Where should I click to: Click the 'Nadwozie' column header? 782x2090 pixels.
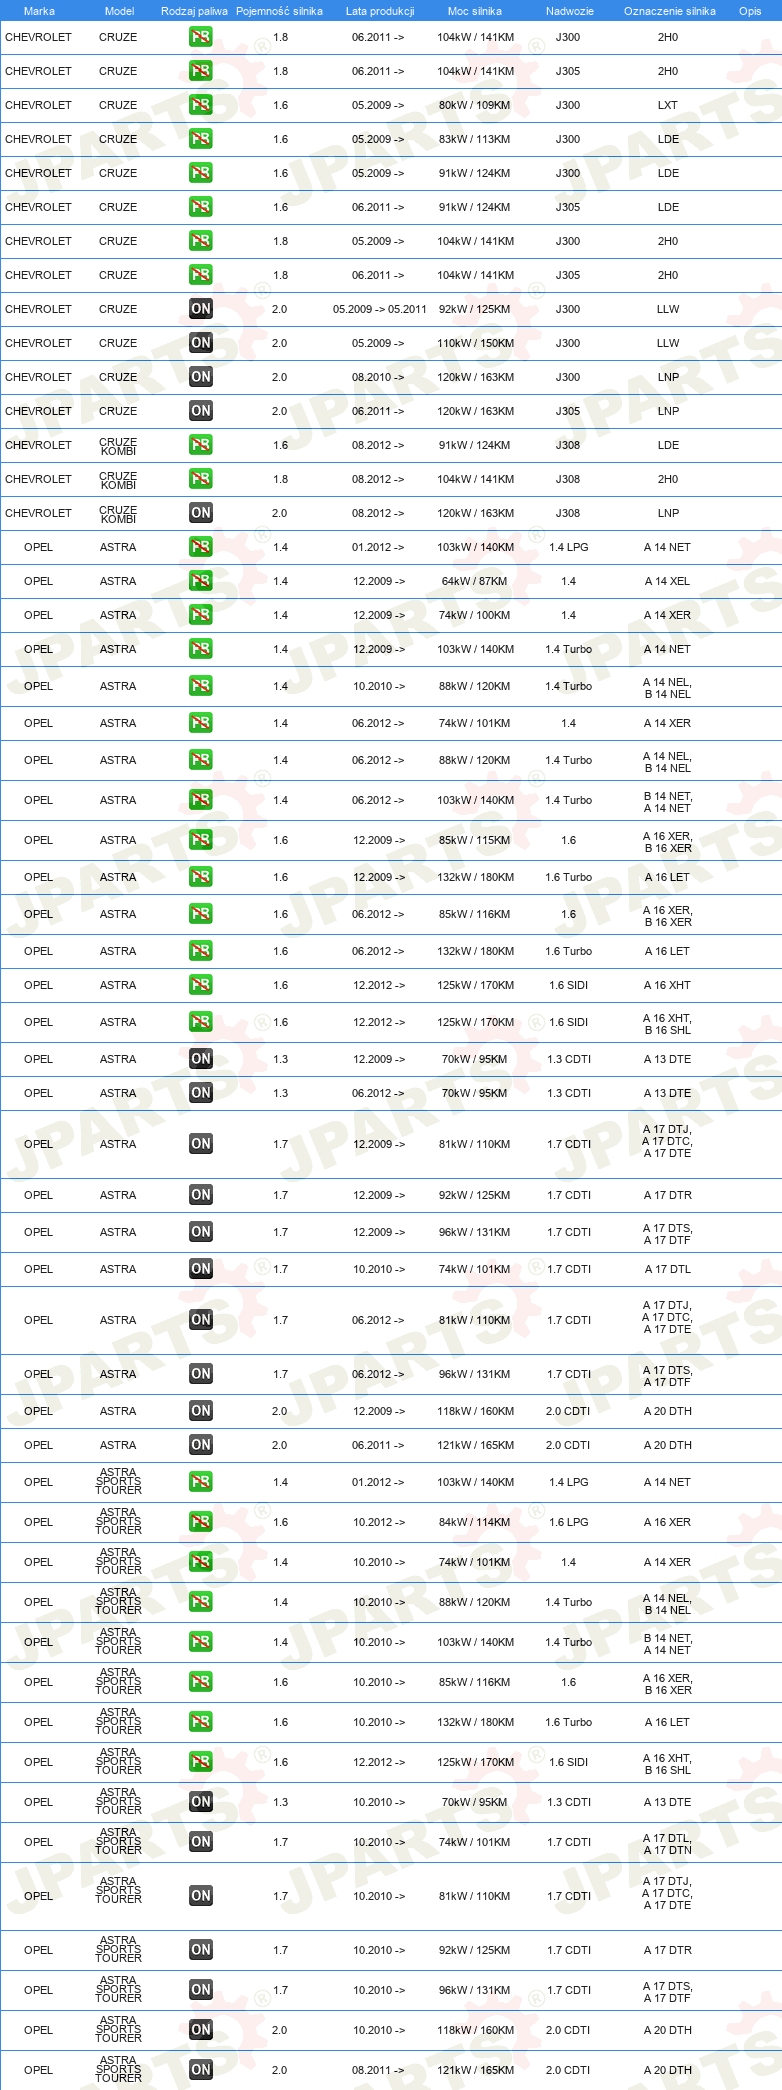click(x=570, y=11)
